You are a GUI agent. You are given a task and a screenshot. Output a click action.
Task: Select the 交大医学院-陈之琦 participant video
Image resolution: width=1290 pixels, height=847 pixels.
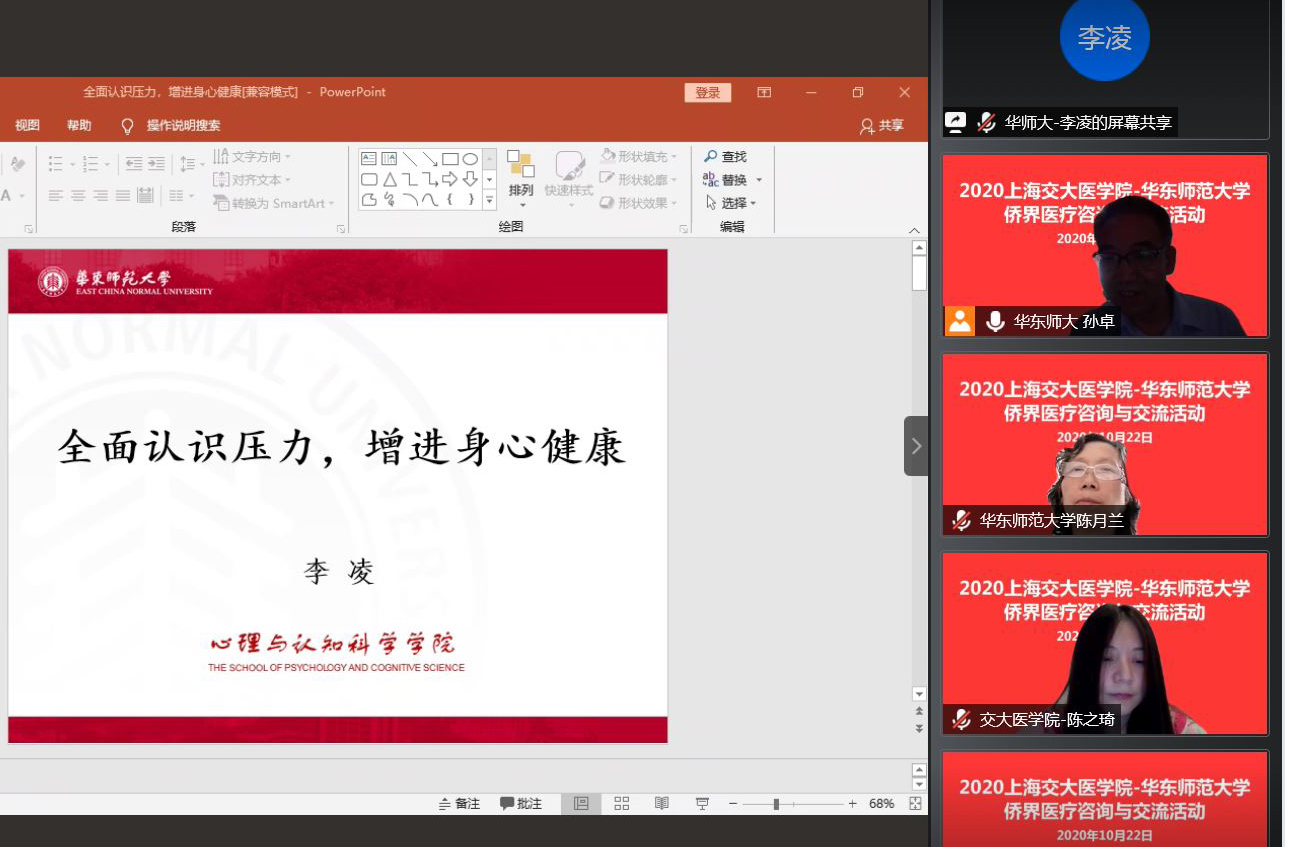(1105, 643)
